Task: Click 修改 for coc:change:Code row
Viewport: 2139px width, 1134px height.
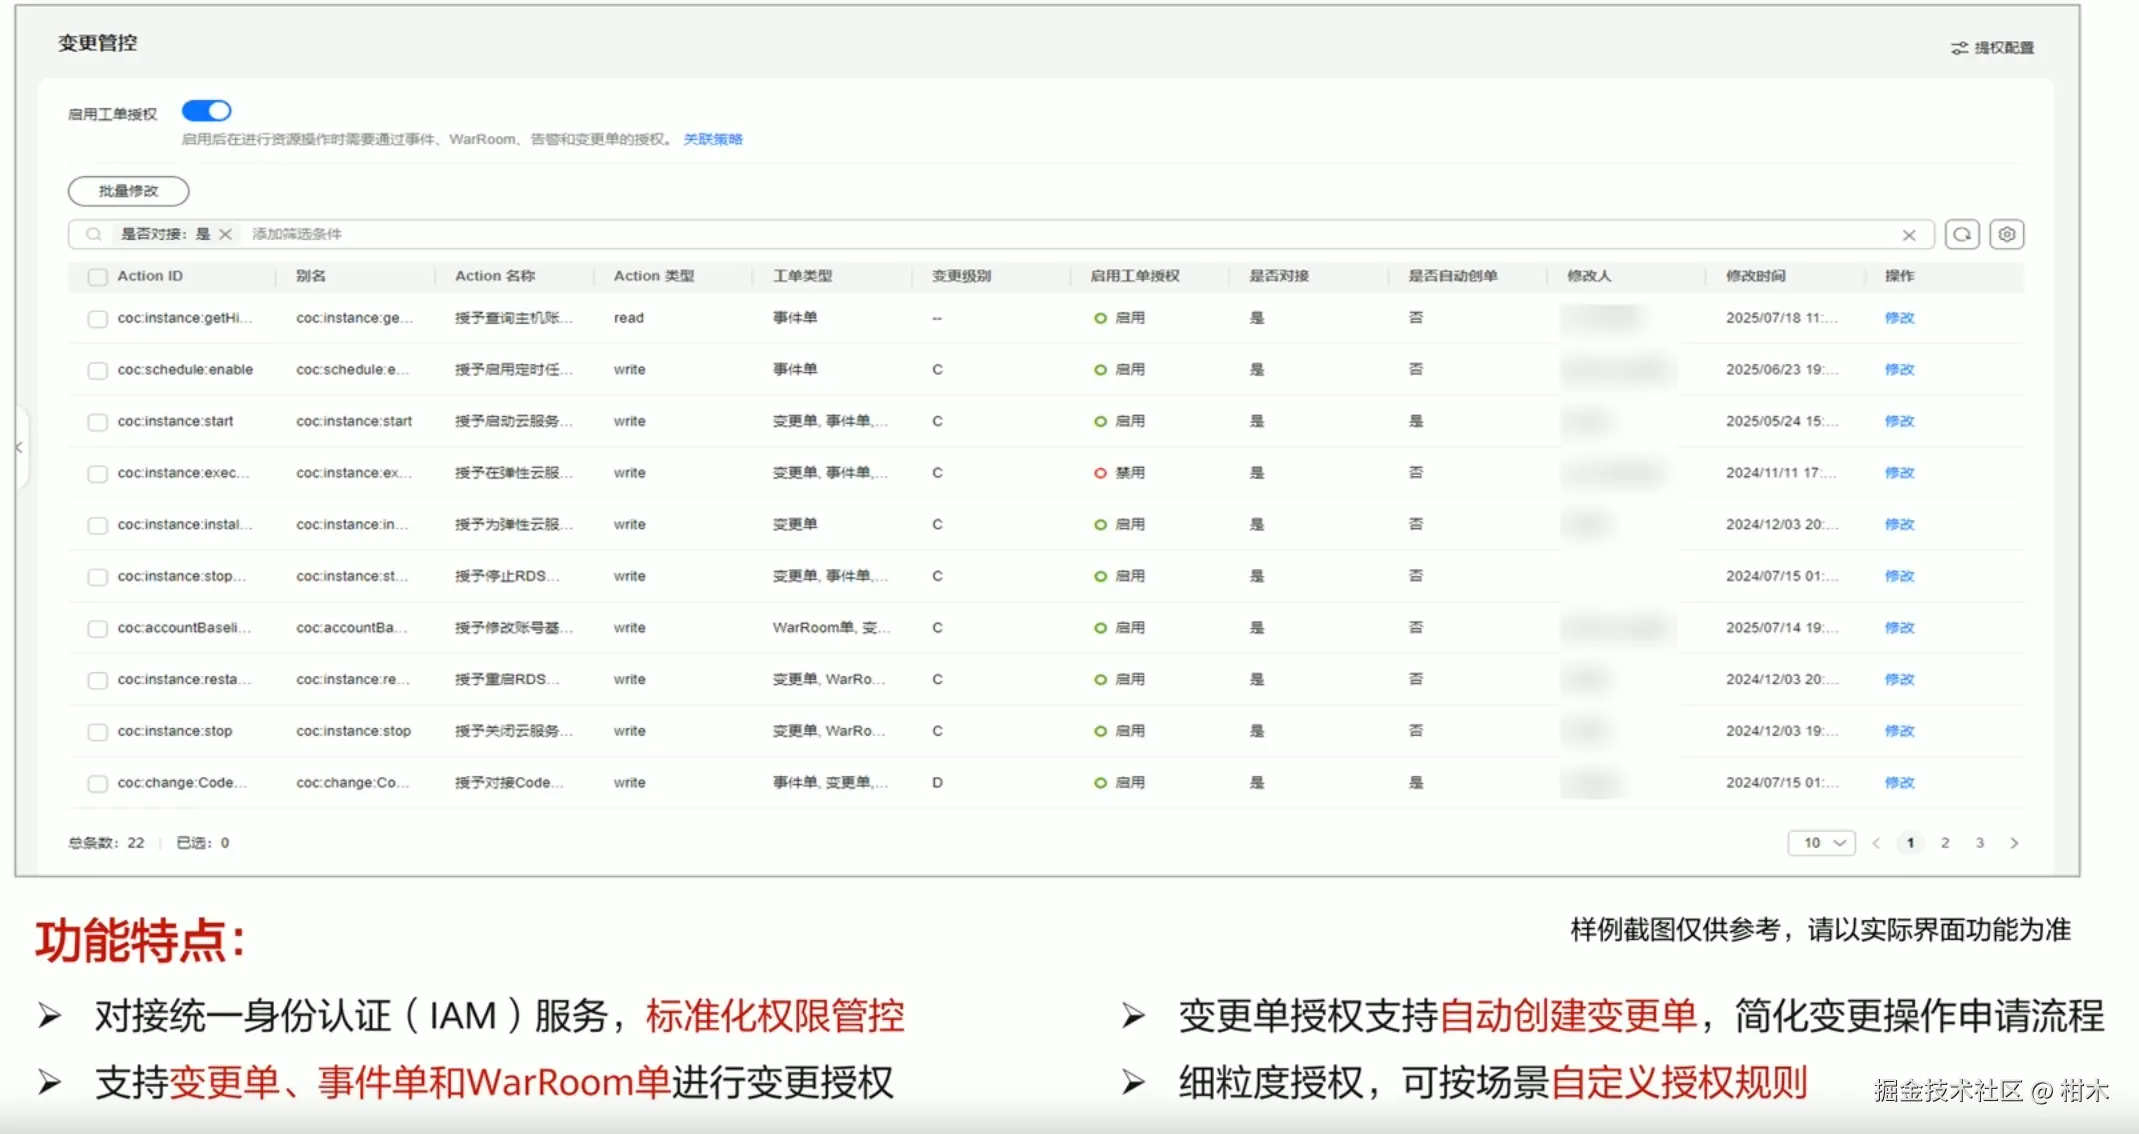Action: coord(1899,783)
